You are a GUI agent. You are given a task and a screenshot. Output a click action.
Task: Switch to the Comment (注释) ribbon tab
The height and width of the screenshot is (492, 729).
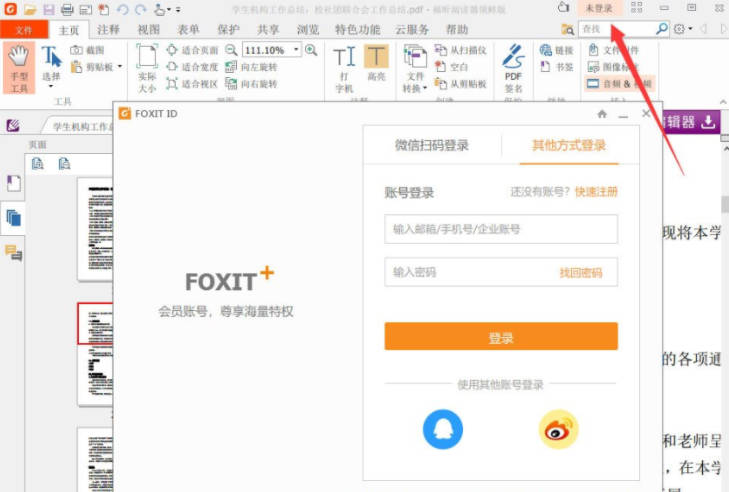coord(108,30)
